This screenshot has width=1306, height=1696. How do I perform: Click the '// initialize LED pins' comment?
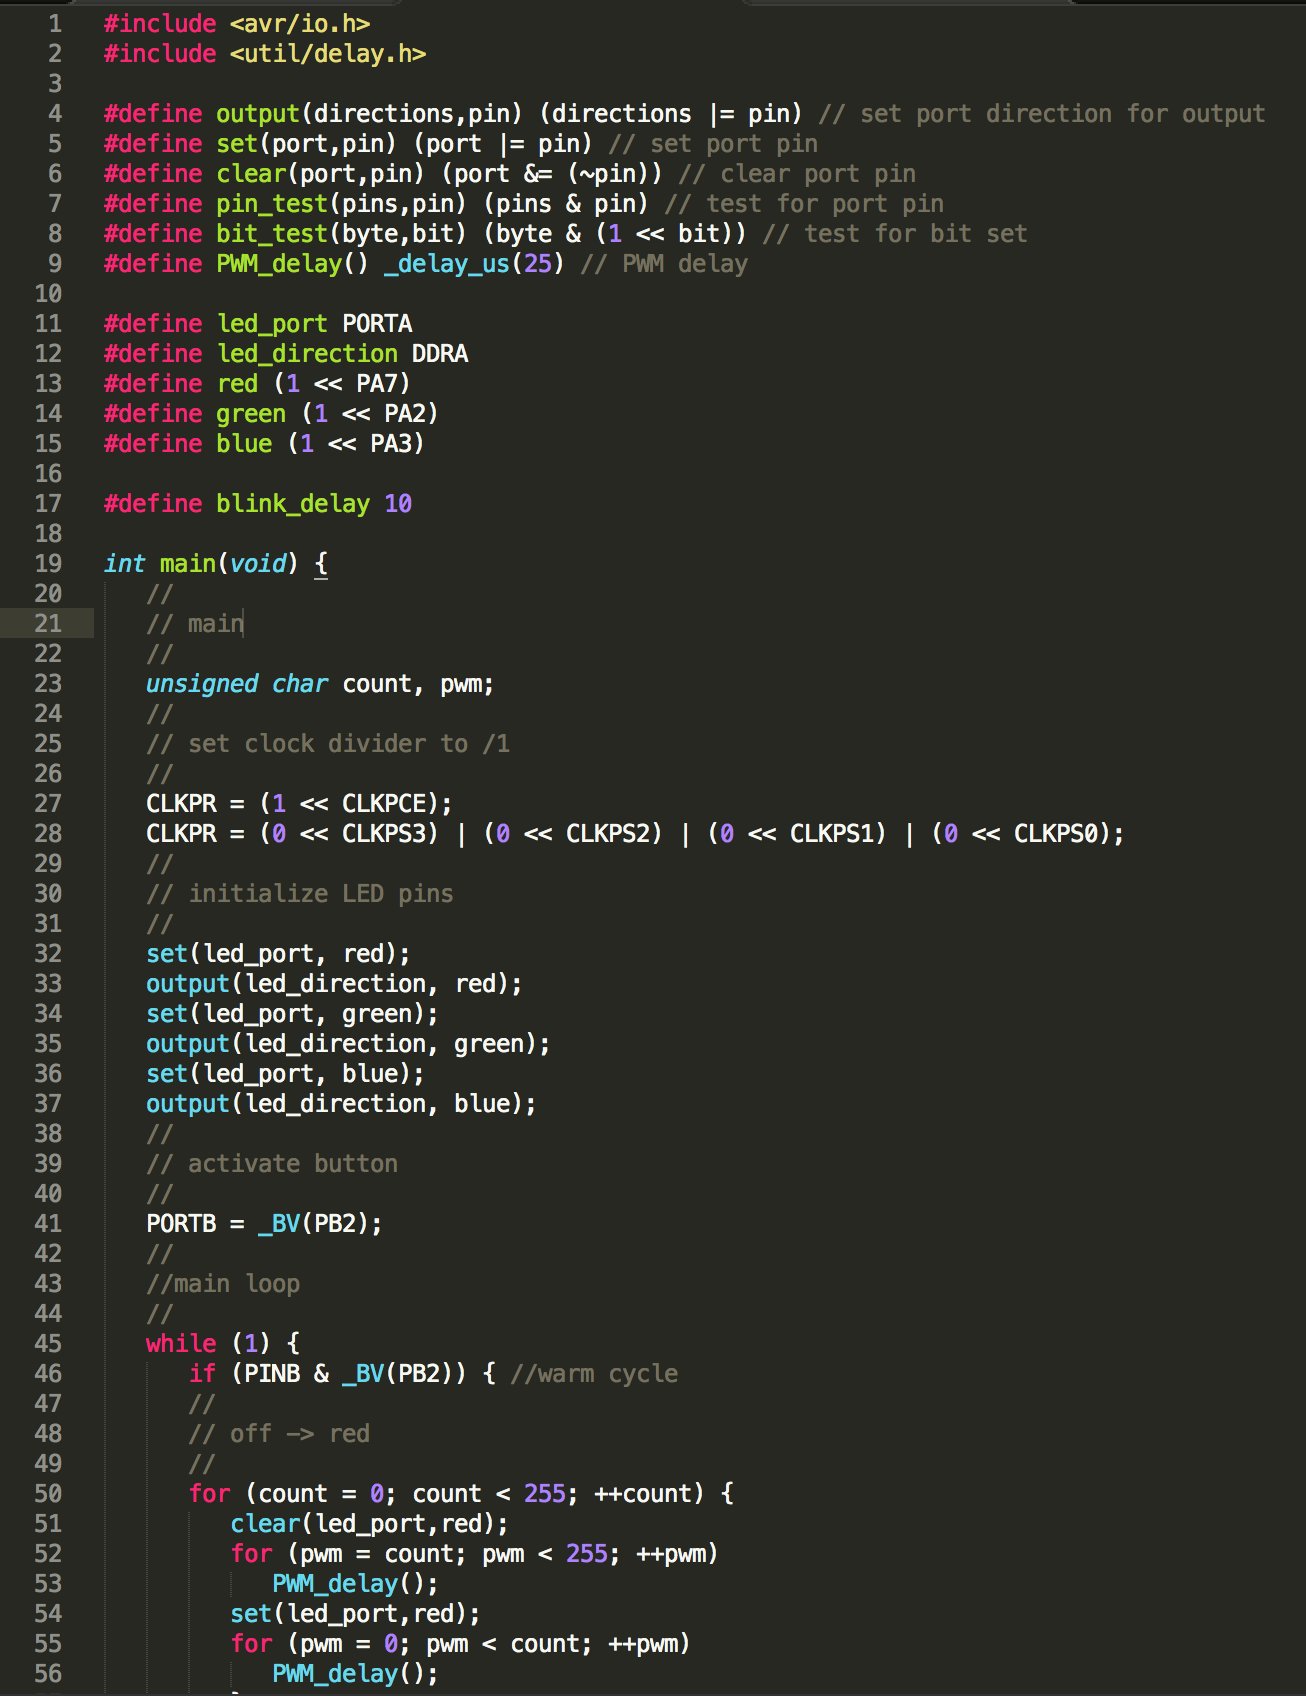pos(300,894)
